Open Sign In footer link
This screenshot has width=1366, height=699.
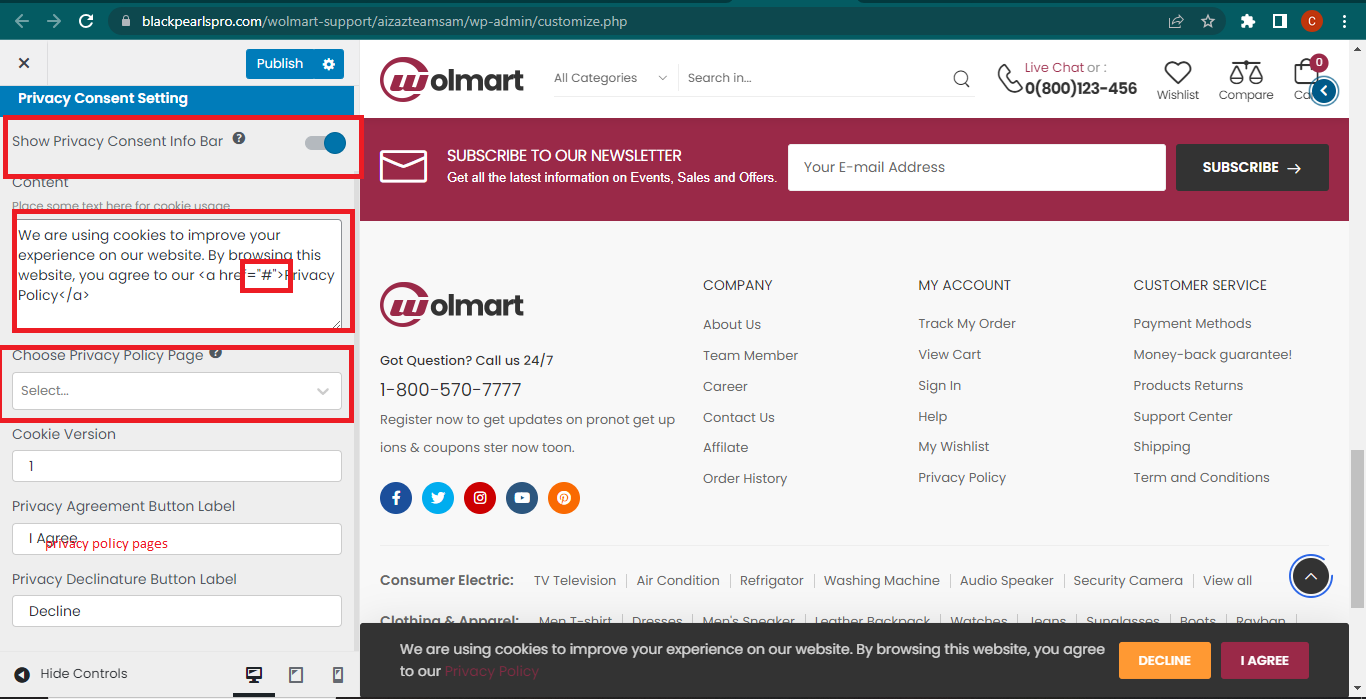click(x=940, y=385)
